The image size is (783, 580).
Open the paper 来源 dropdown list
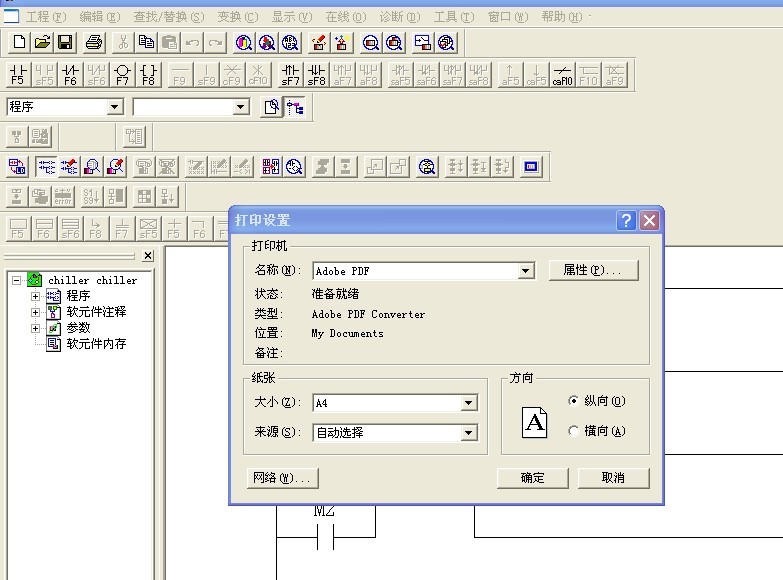tap(468, 433)
